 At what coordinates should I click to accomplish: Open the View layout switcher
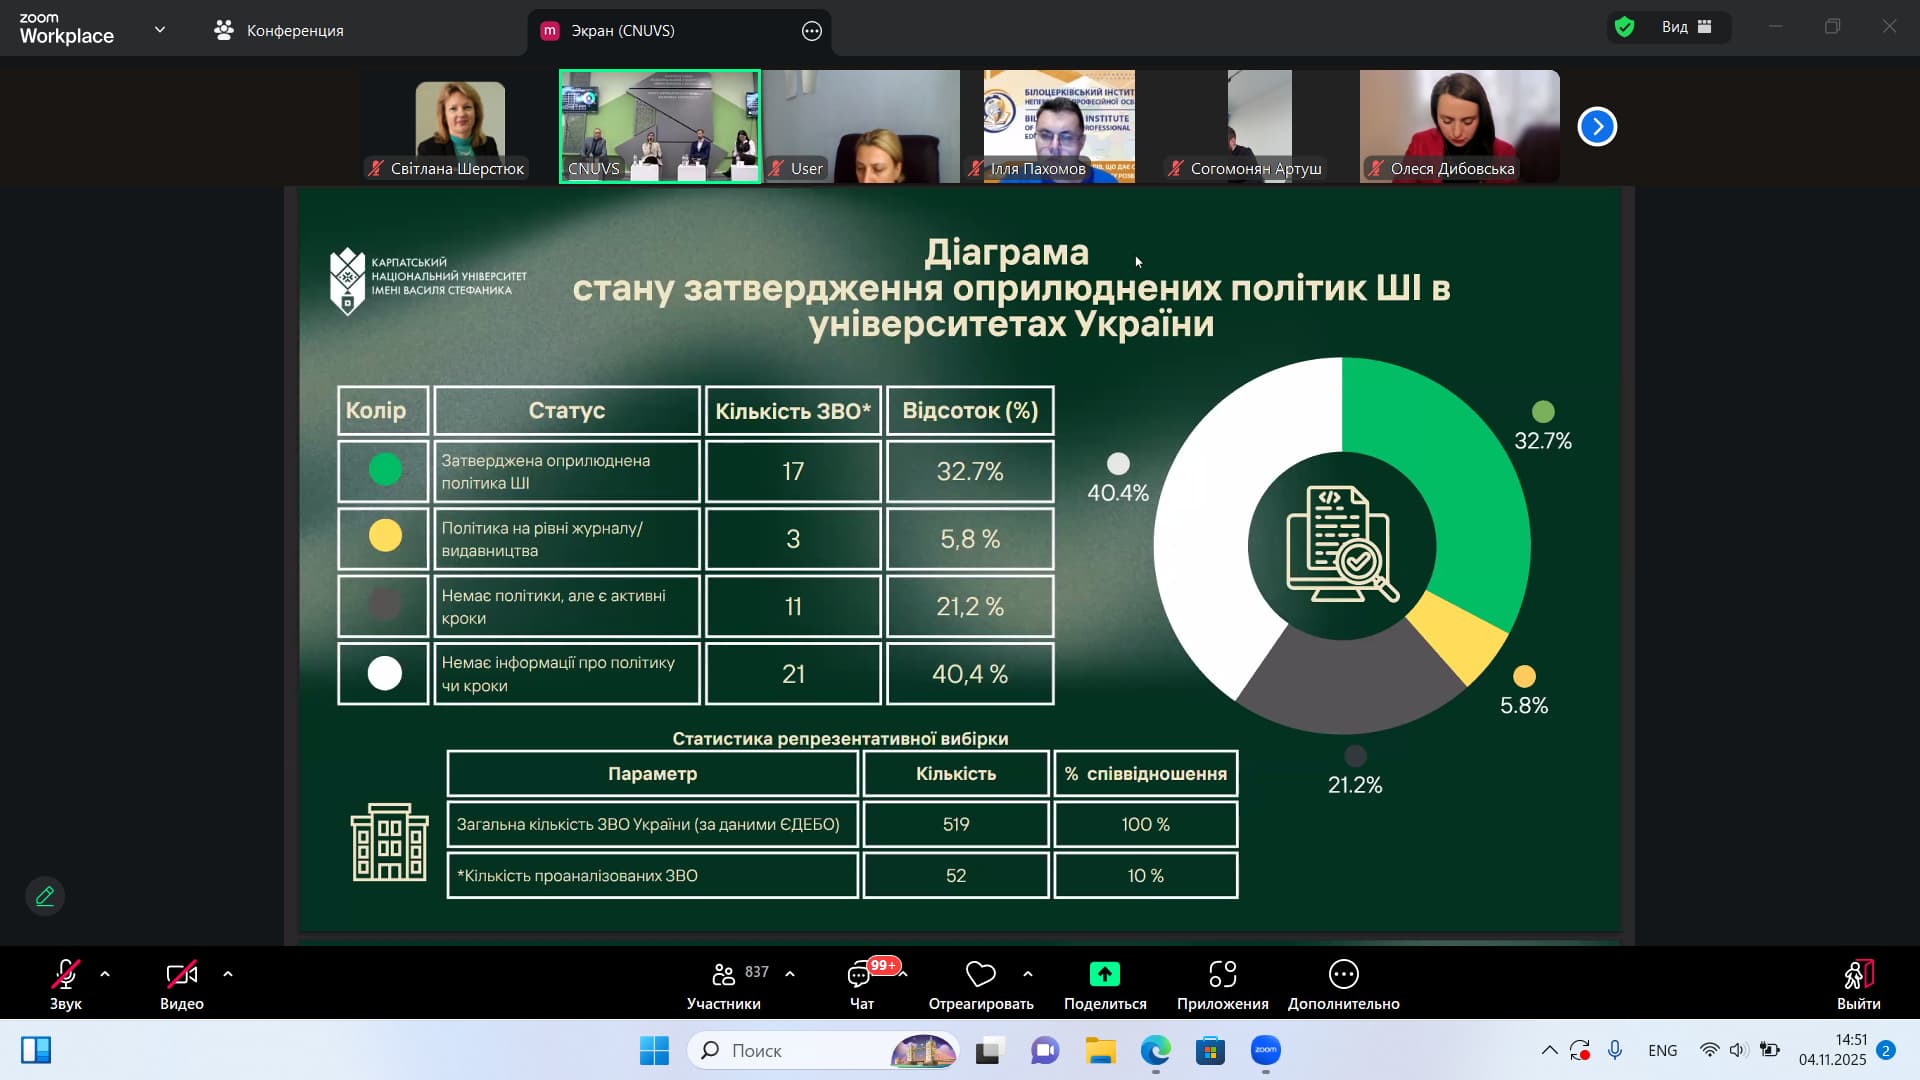(1687, 28)
